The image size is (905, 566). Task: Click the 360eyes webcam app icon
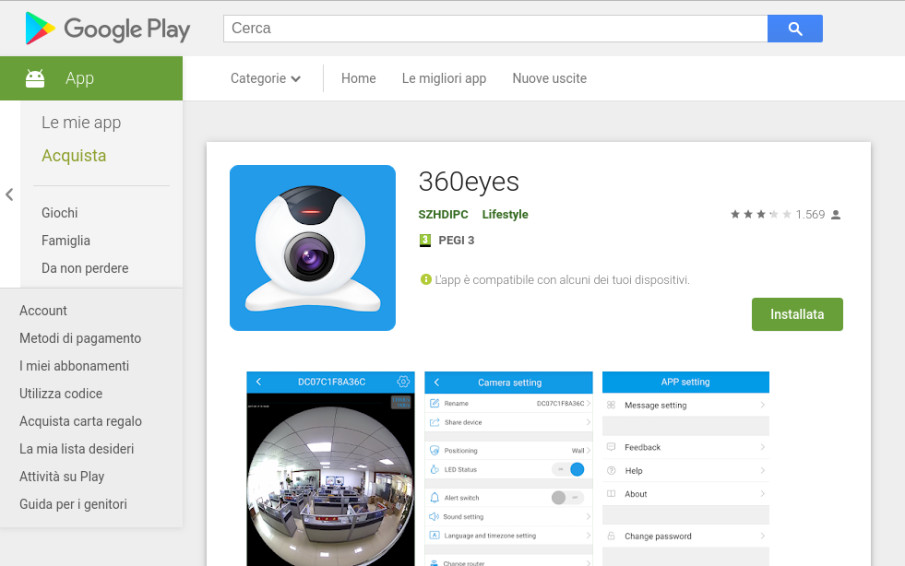[313, 248]
